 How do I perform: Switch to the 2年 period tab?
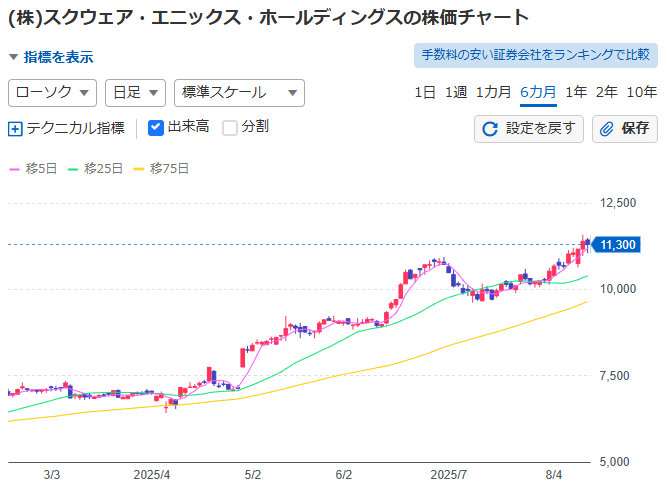tap(607, 92)
